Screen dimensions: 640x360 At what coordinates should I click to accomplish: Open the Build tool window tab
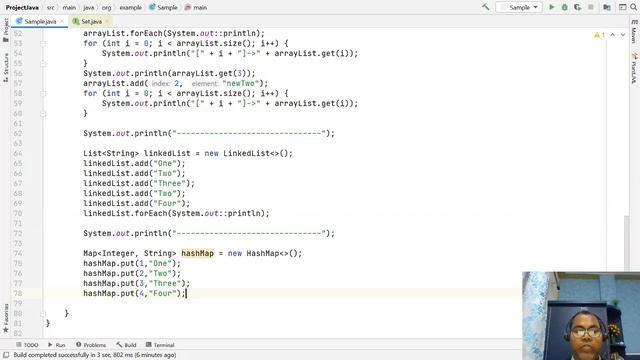click(x=126, y=345)
